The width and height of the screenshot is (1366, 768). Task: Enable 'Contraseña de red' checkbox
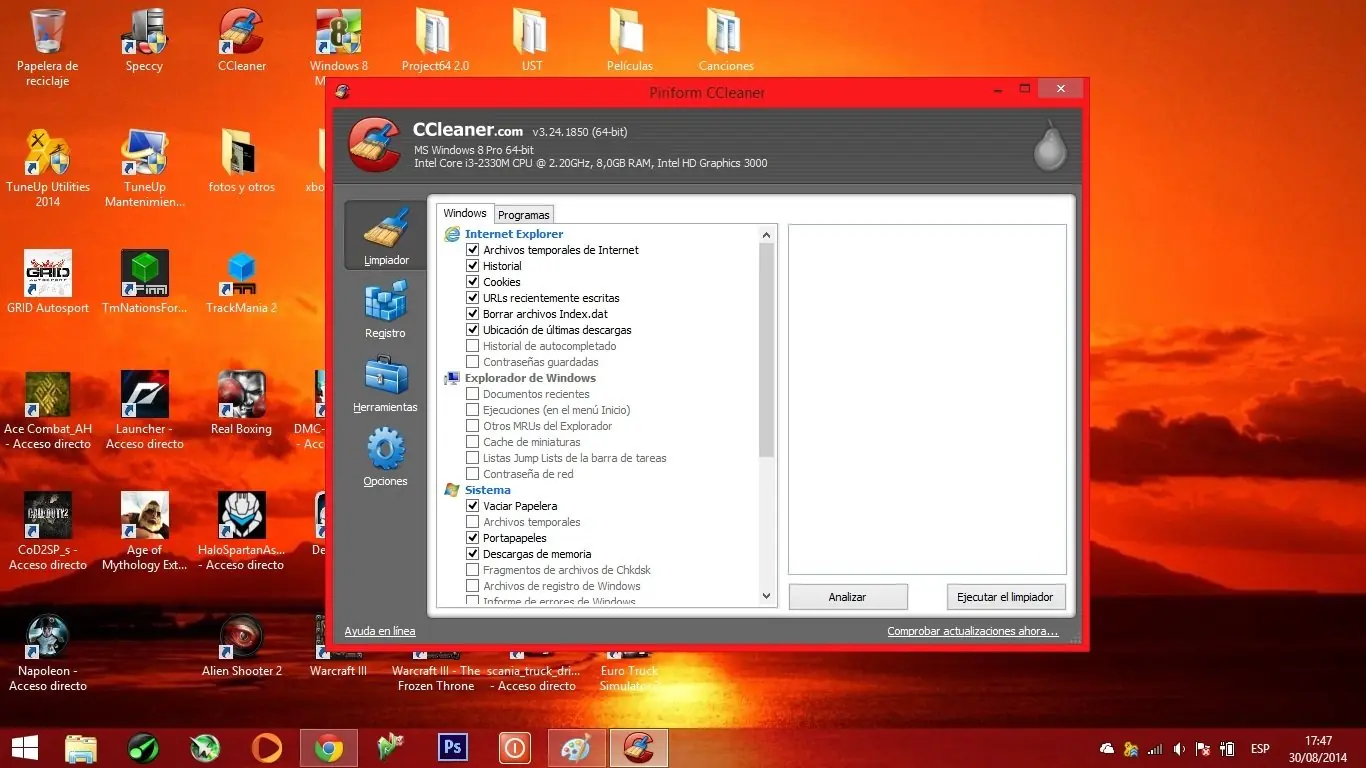tap(473, 474)
